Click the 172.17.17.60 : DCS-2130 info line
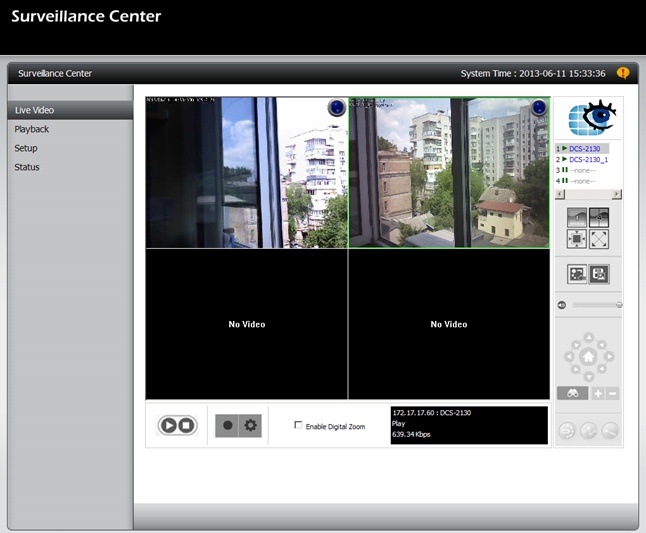Screen dimensions: 646x533 [x=431, y=413]
